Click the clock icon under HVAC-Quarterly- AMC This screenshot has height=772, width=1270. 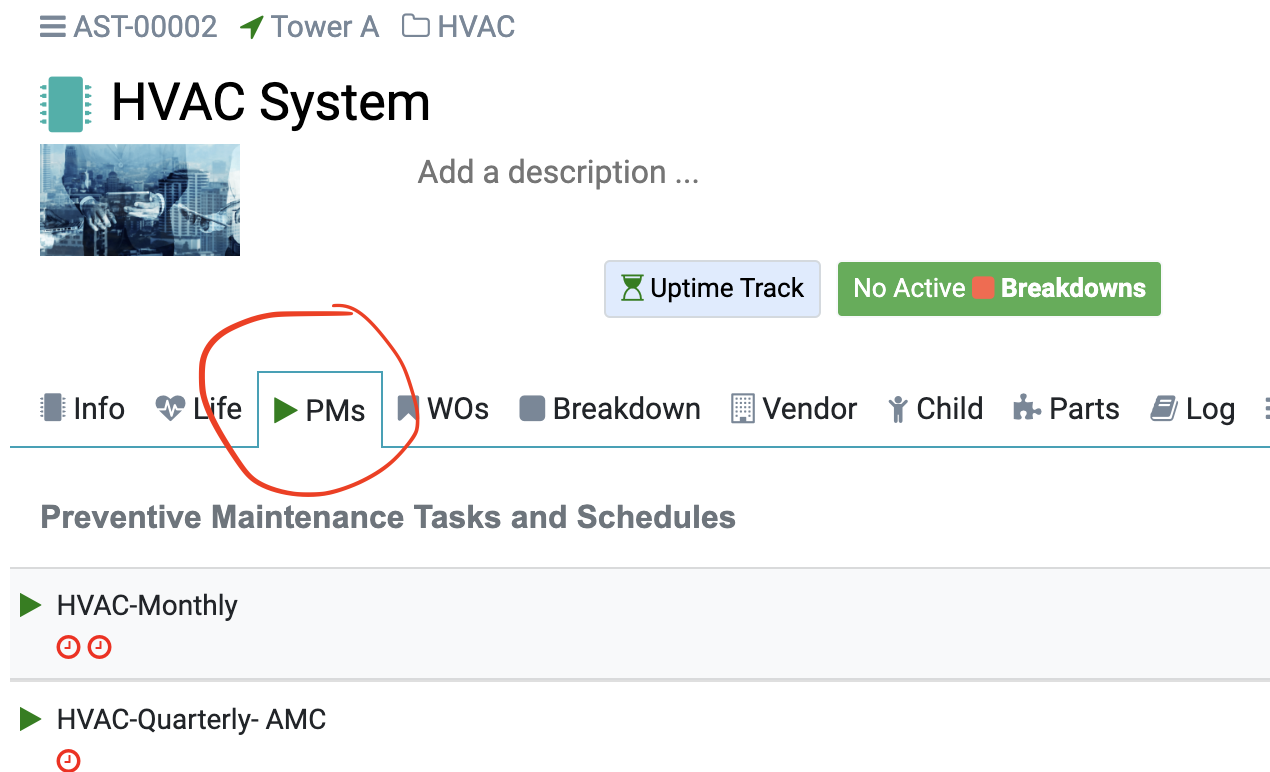click(68, 760)
